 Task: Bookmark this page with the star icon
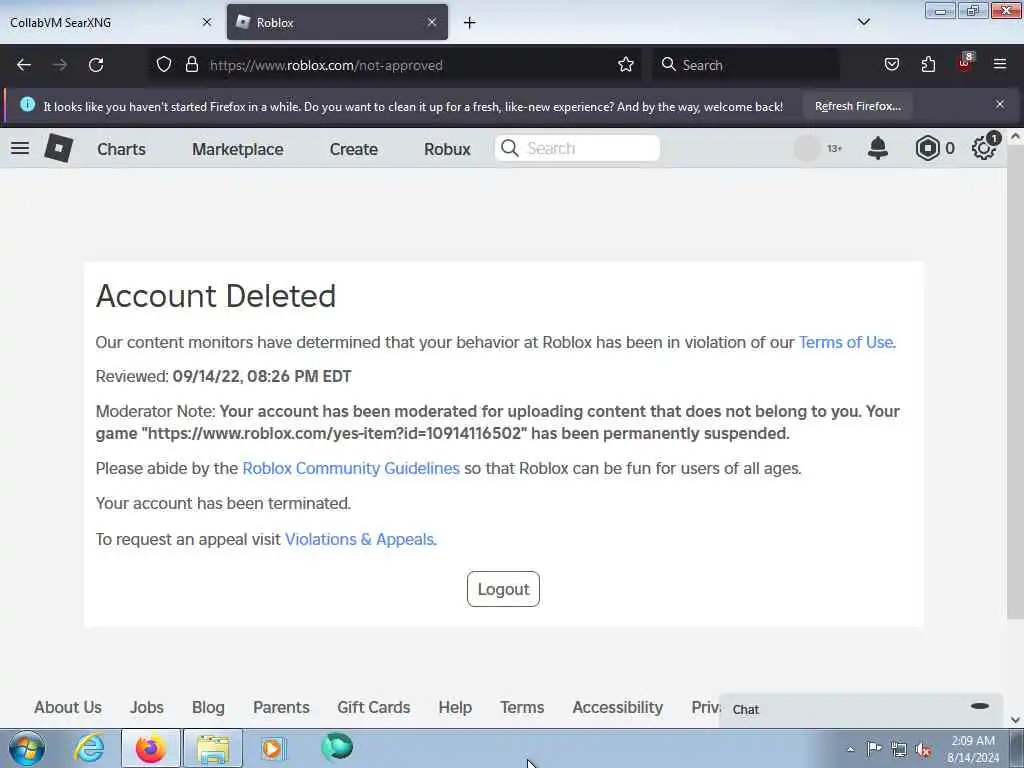tap(626, 65)
